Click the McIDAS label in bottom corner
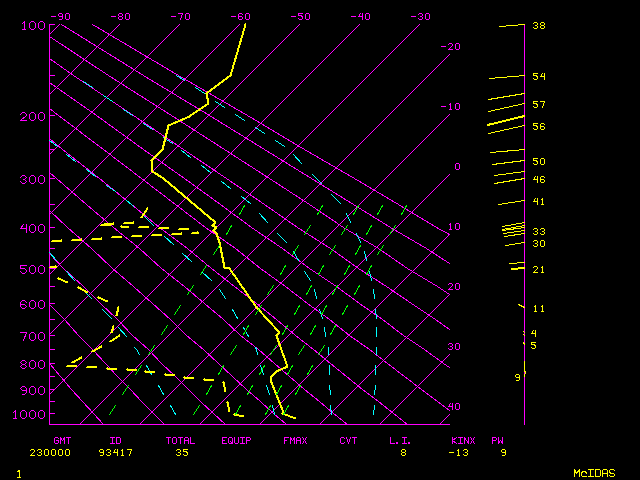 click(x=593, y=472)
